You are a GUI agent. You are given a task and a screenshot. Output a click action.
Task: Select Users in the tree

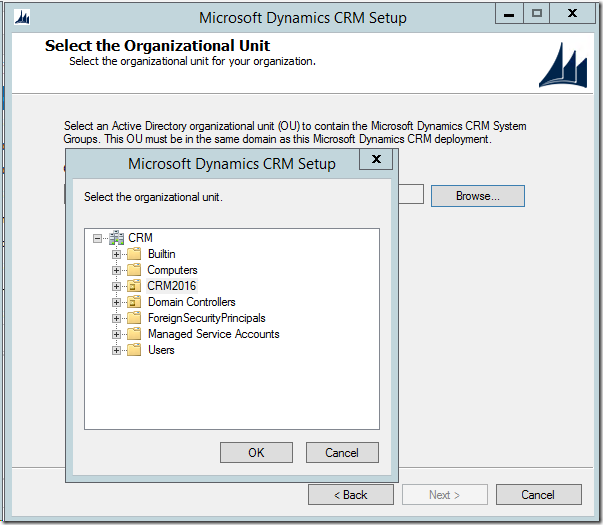[x=161, y=350]
